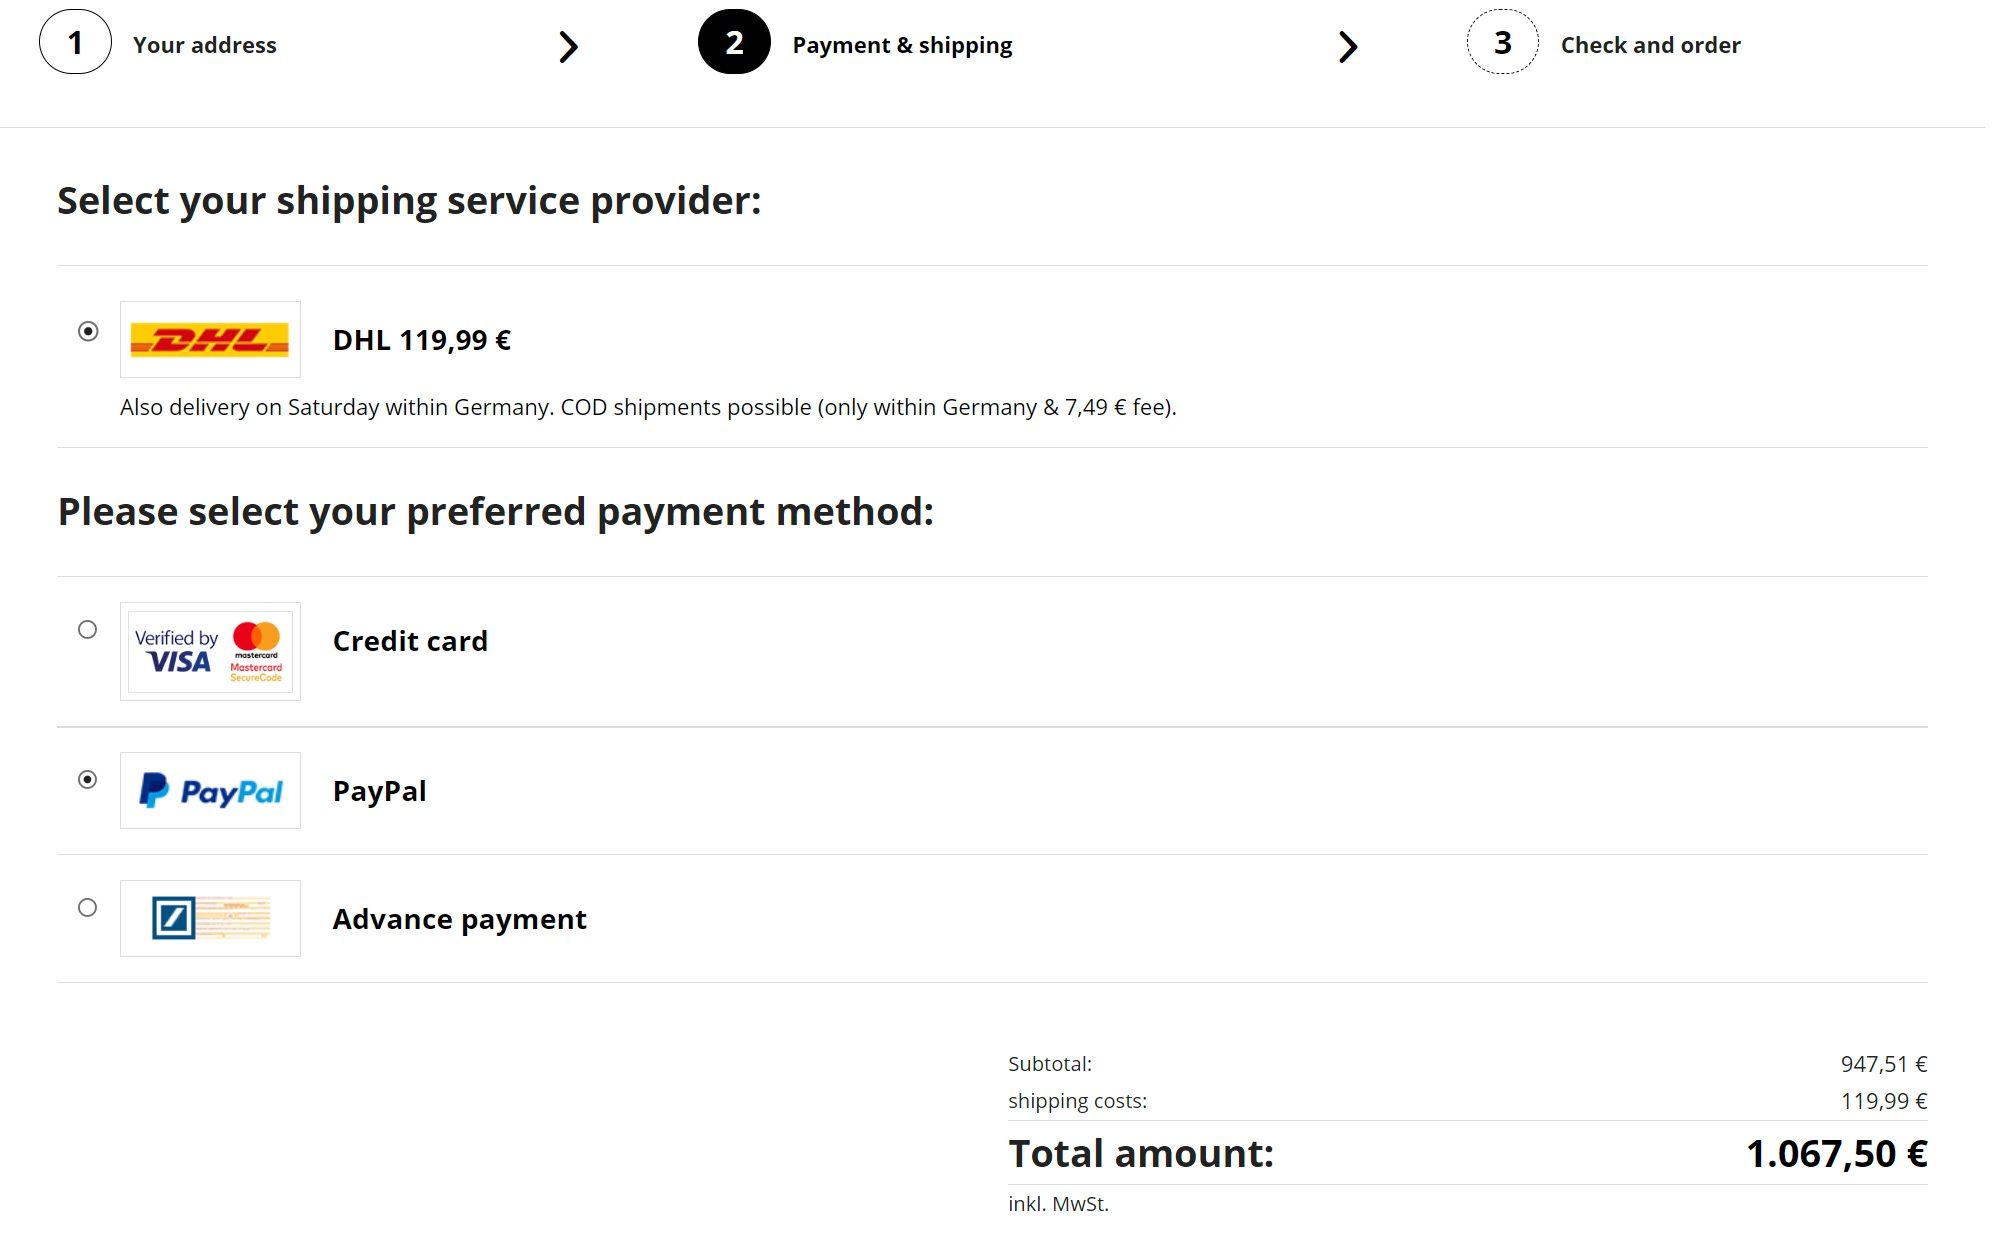Screen dimensions: 1993x1260
Task: Go to step 1 circle icon
Action: (x=75, y=42)
